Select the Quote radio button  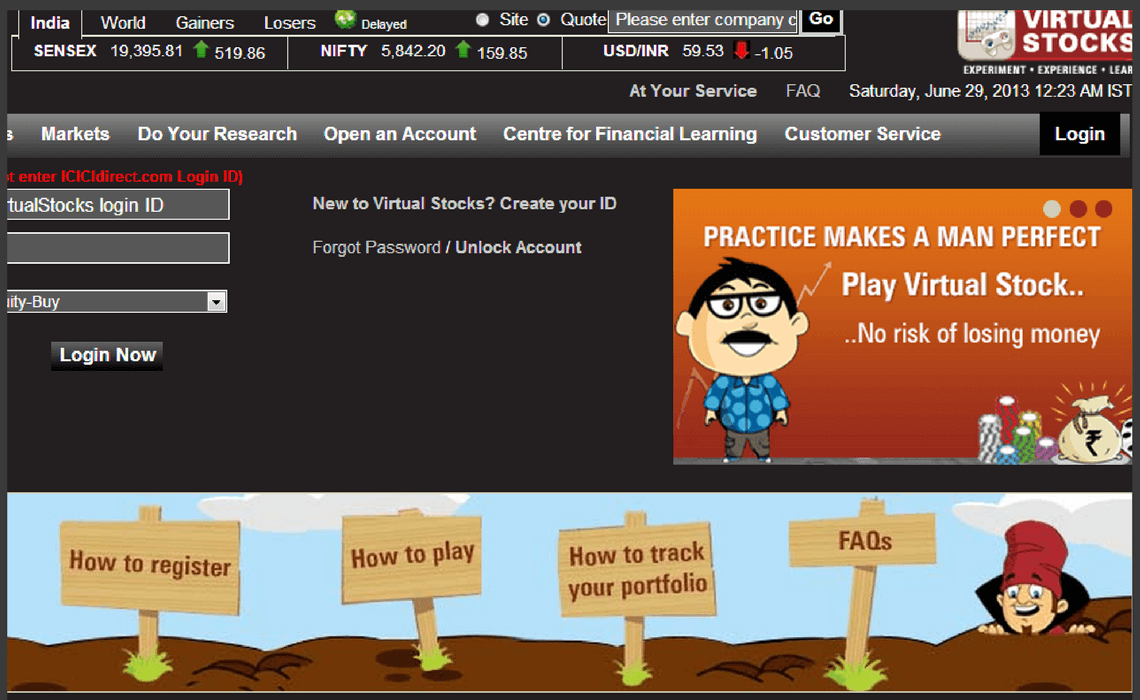[x=543, y=20]
